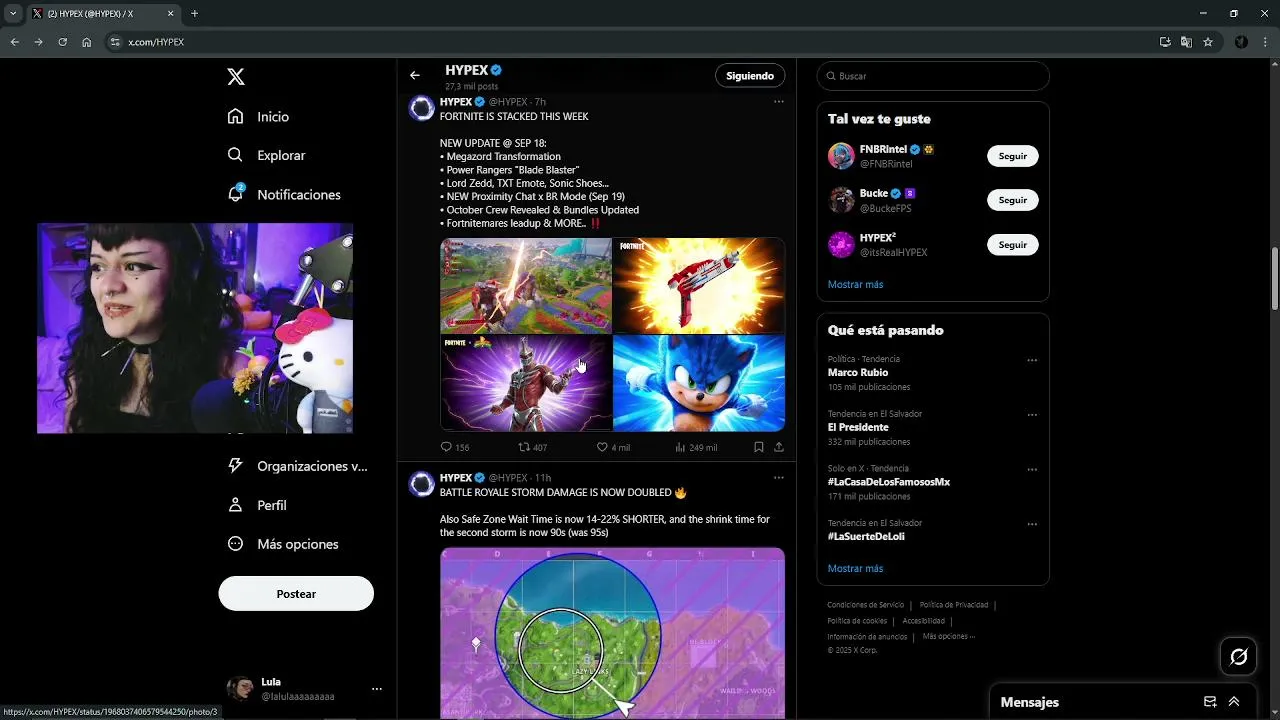1280x720 pixels.
Task: Click translate page icon in address bar
Action: click(1186, 42)
